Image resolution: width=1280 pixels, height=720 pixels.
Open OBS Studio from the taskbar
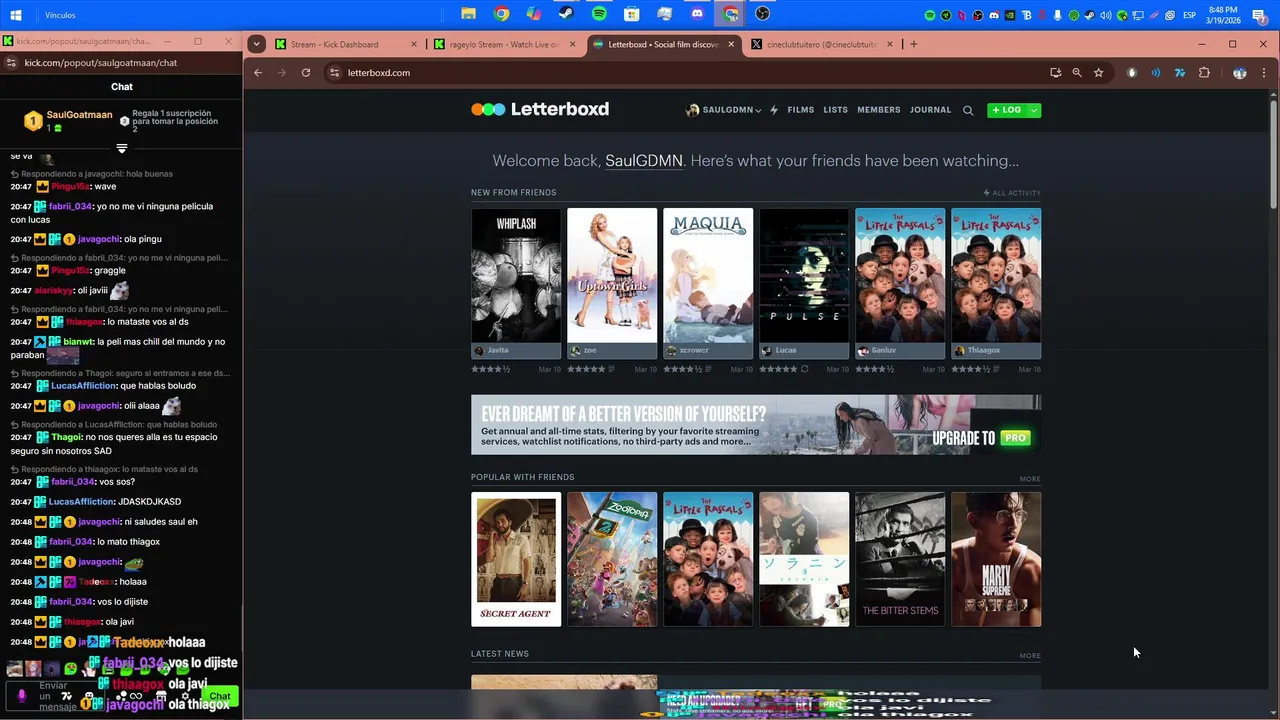pos(763,14)
